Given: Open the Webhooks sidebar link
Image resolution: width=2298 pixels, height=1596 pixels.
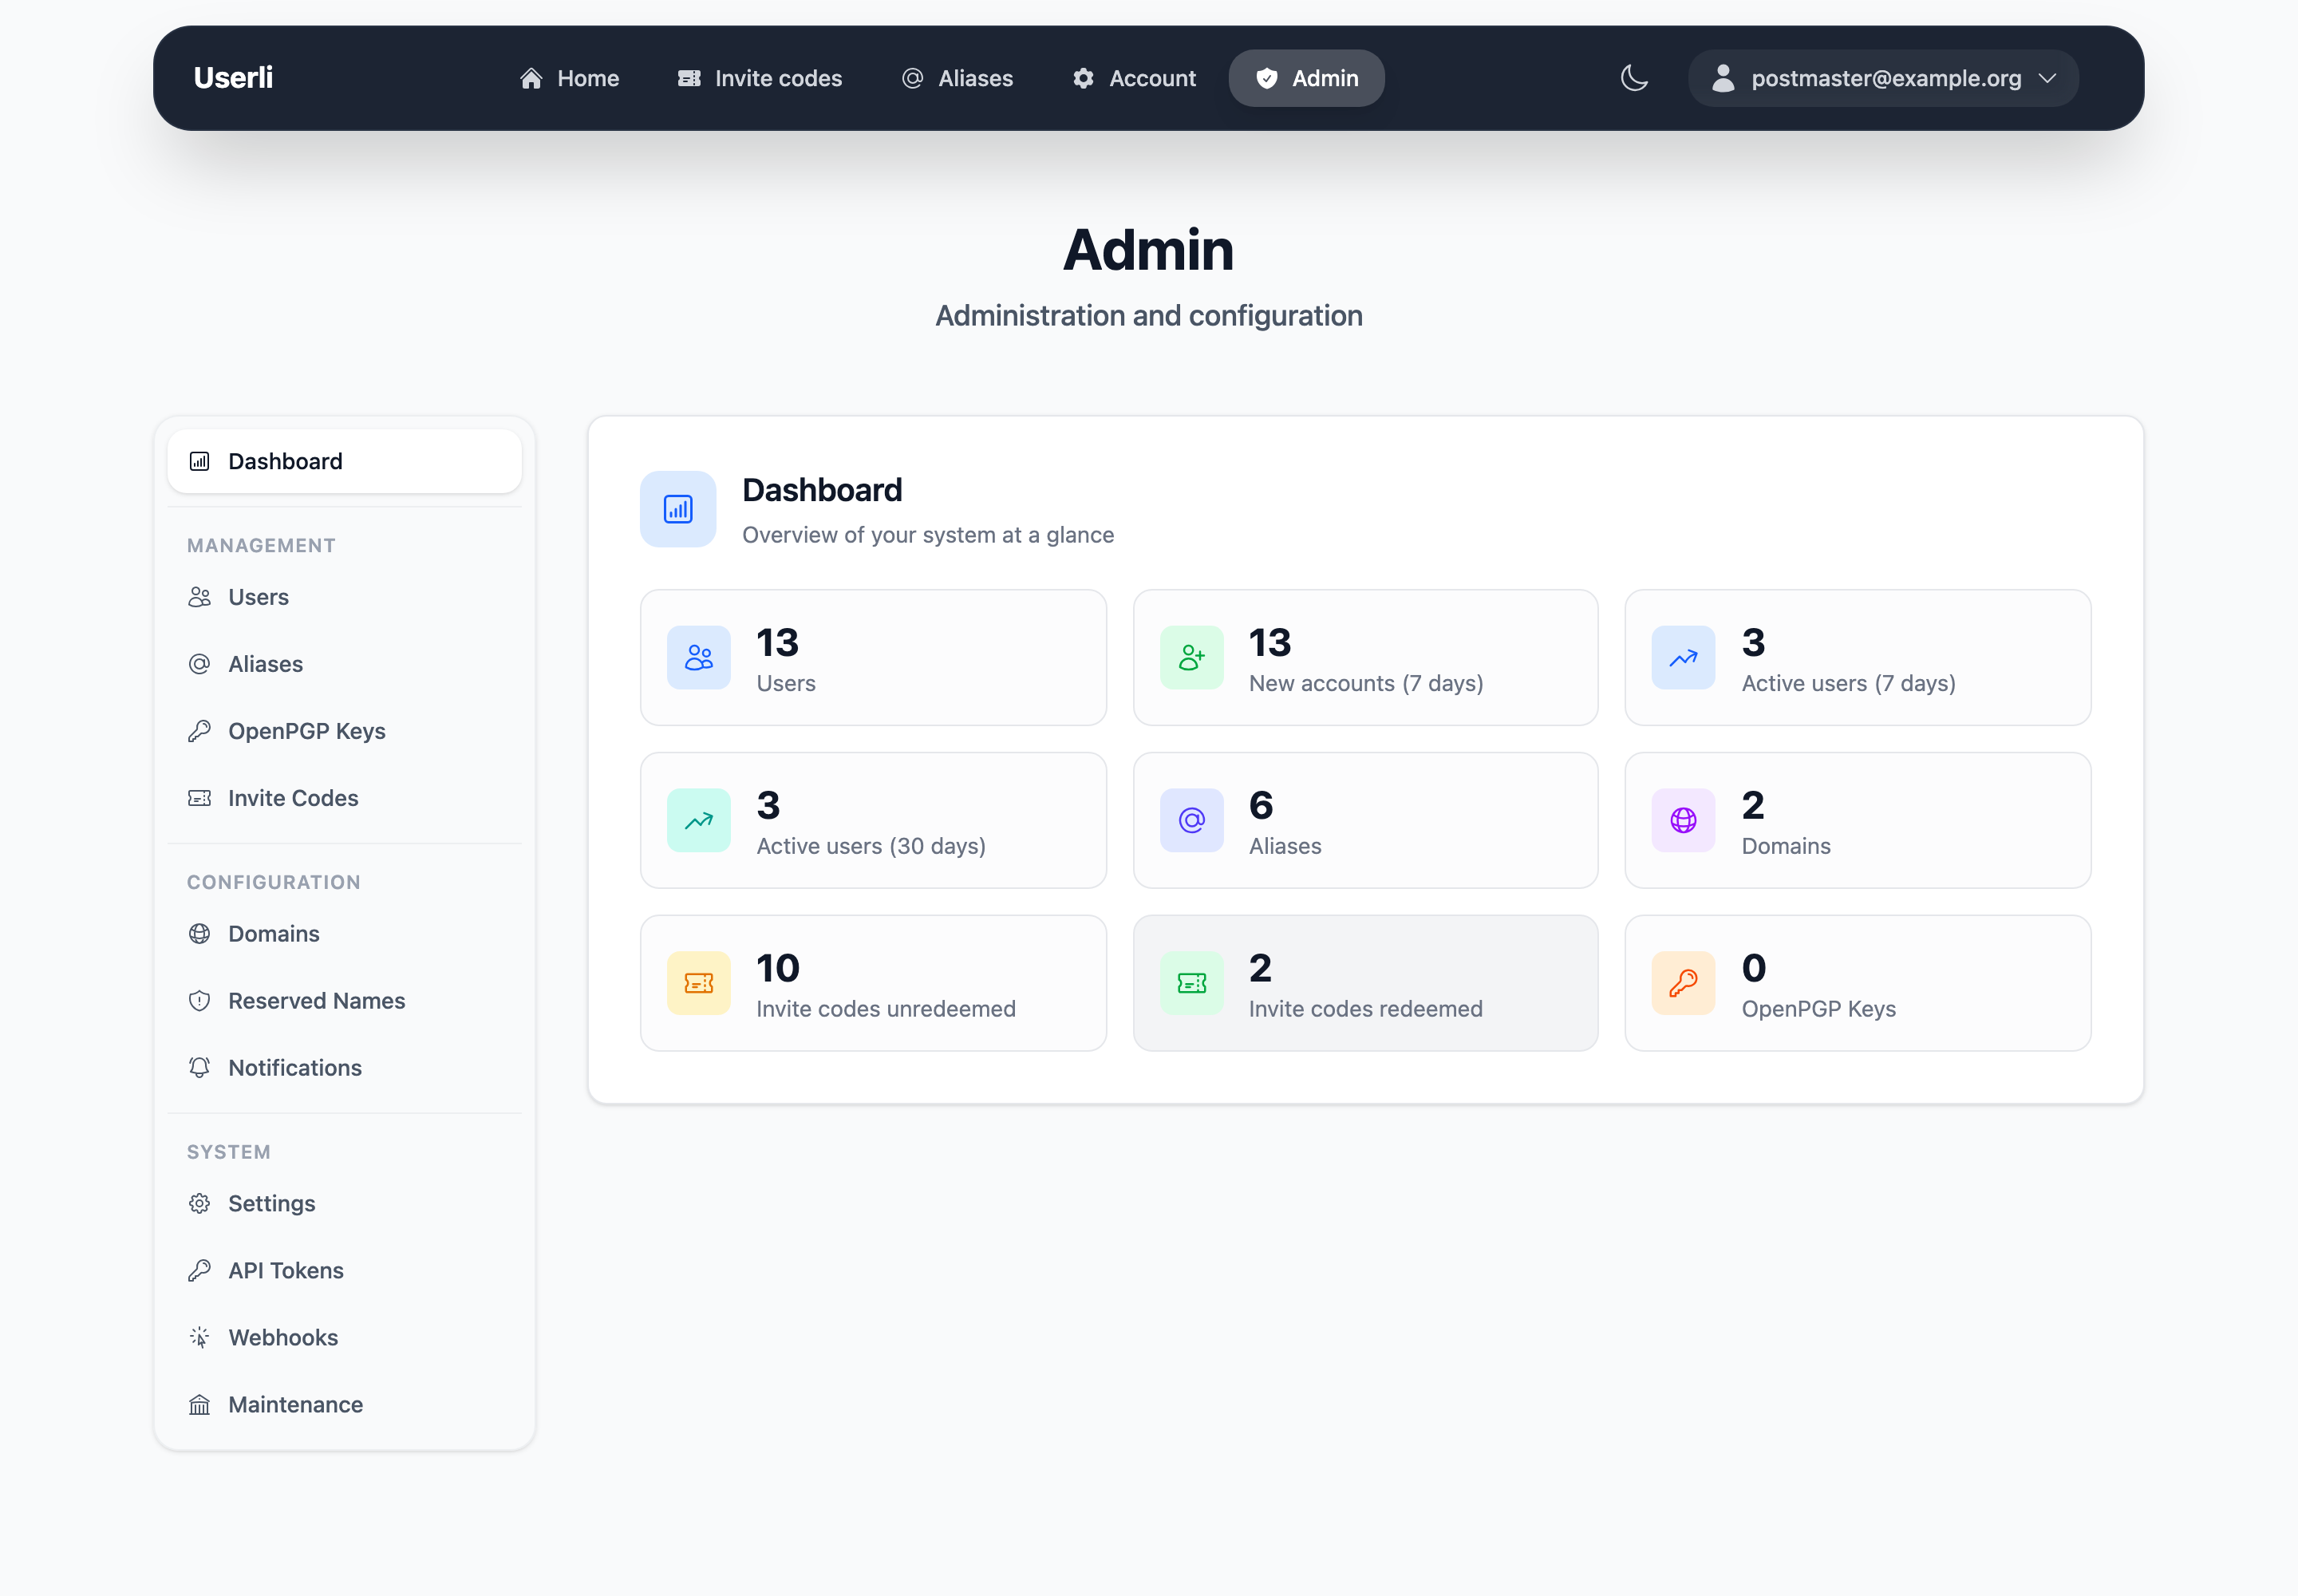Looking at the screenshot, I should pyautogui.click(x=345, y=1338).
